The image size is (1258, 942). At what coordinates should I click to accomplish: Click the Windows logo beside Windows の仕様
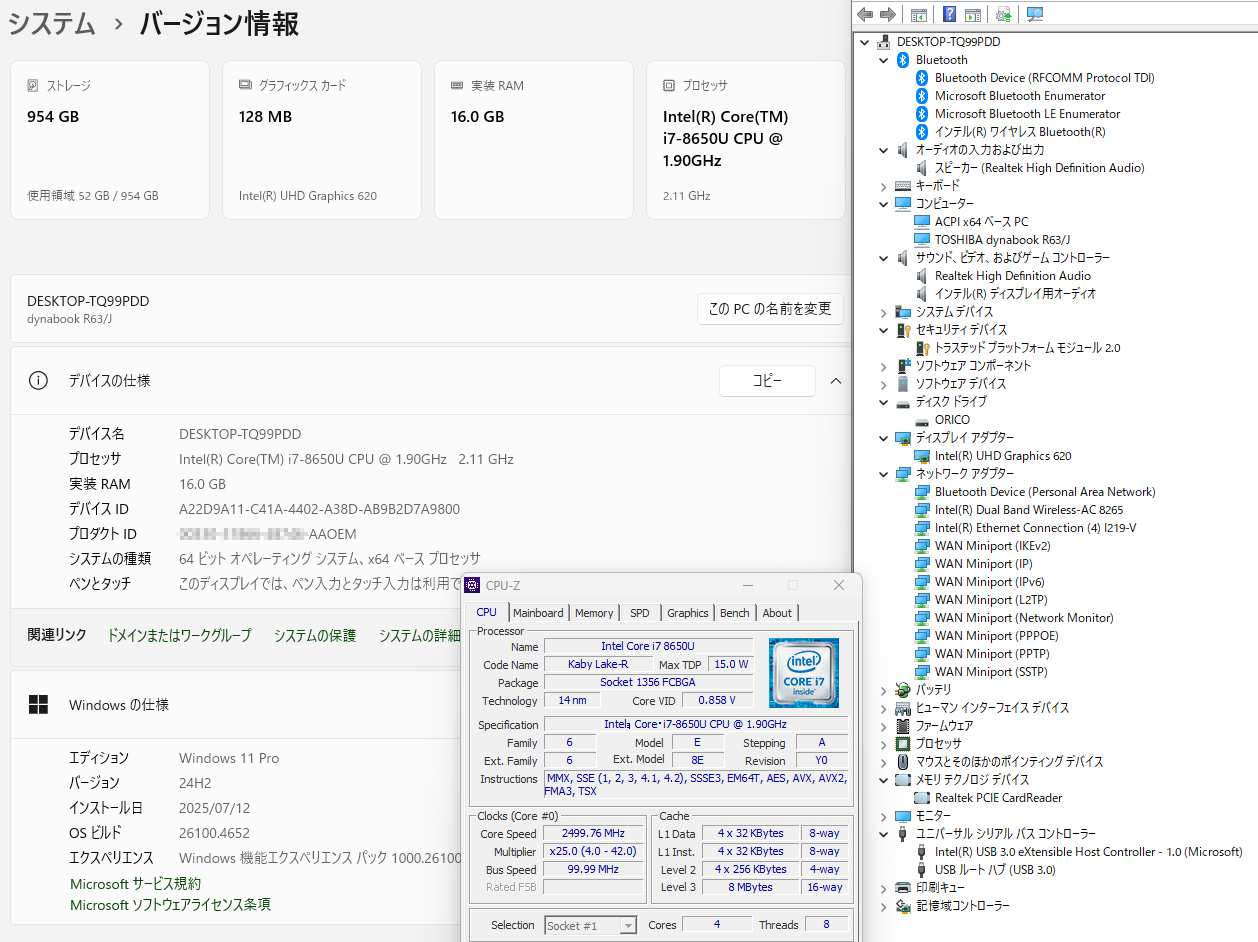pos(38,705)
